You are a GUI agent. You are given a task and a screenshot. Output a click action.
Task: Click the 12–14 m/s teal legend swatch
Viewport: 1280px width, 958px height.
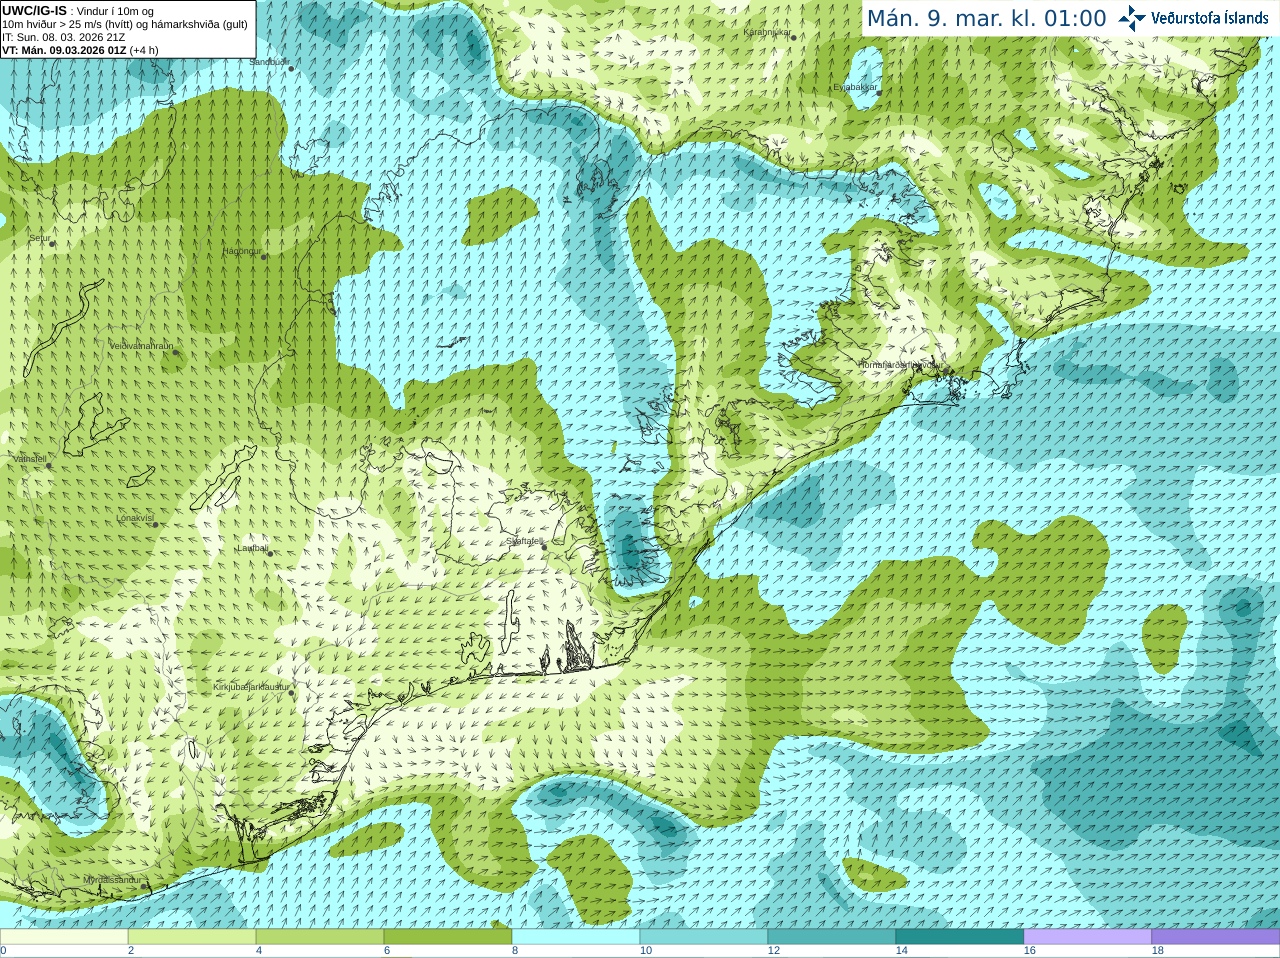832,937
